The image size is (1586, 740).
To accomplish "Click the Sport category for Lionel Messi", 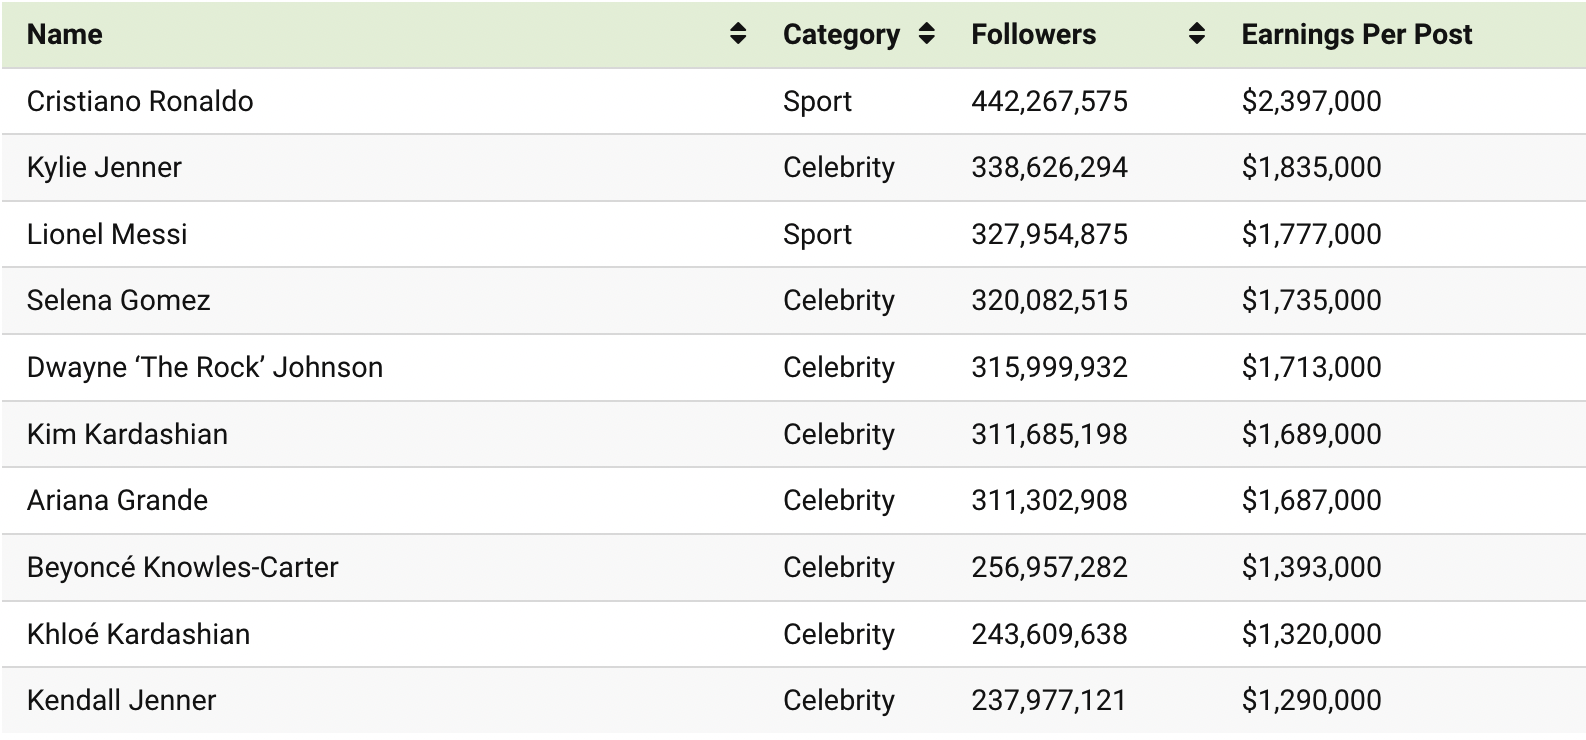I will point(817,234).
